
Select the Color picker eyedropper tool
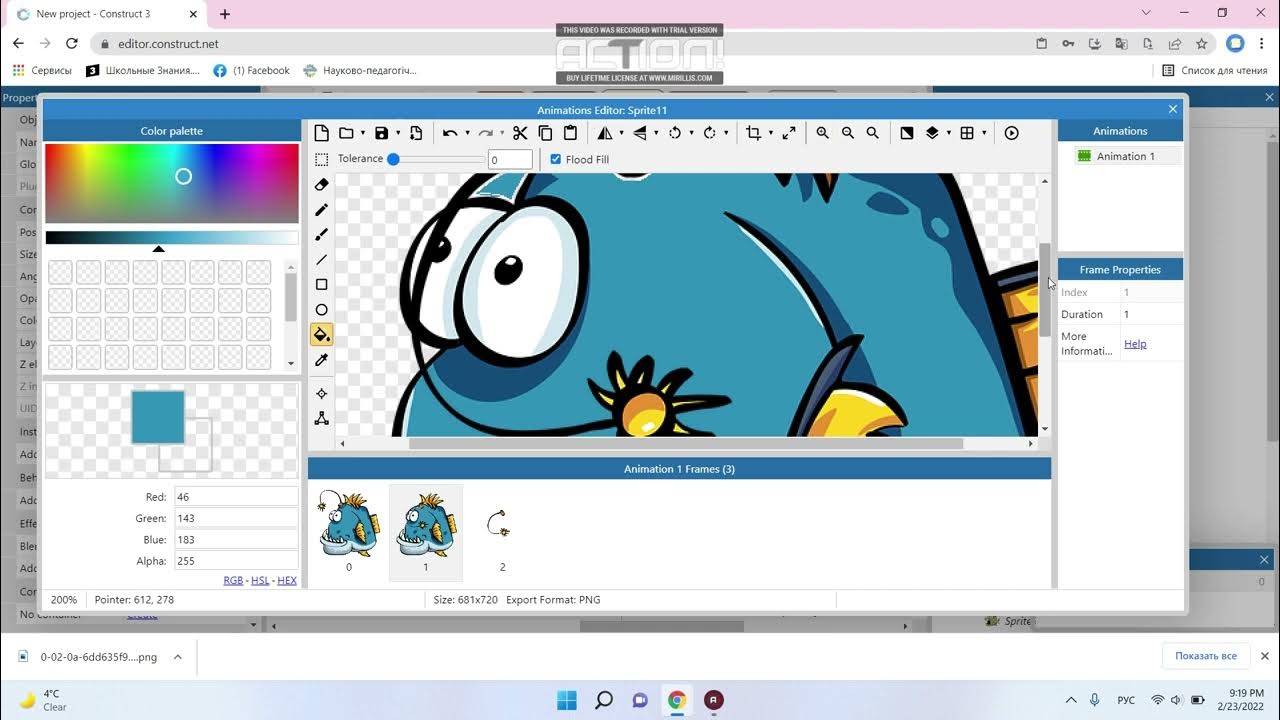(x=322, y=360)
